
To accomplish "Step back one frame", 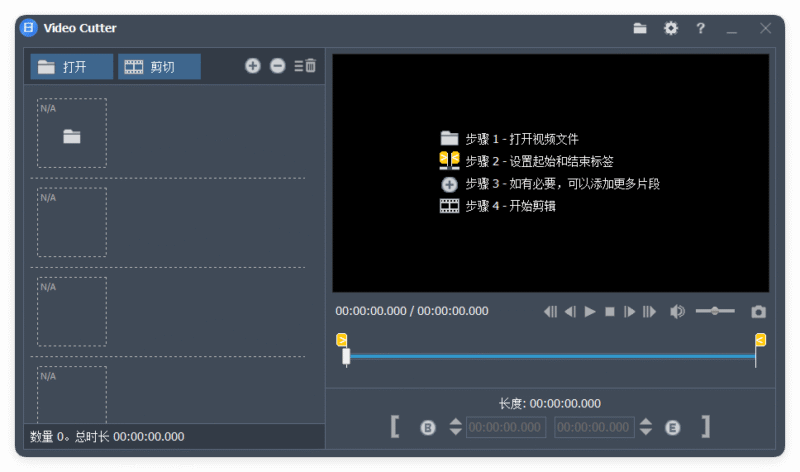I will [x=570, y=312].
